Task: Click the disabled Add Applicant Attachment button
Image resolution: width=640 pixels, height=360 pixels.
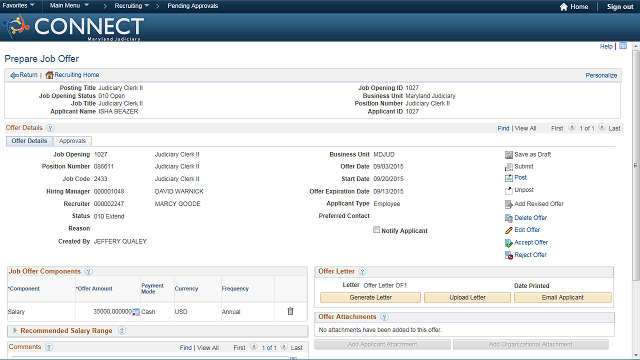Action: coord(382,344)
